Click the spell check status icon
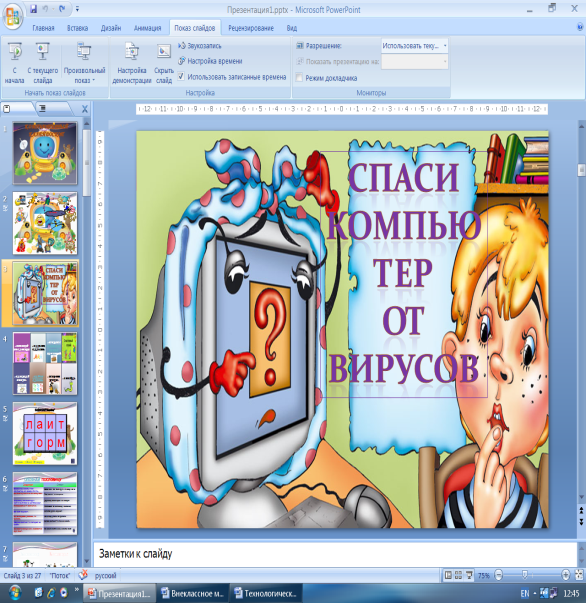586x603 pixels. (83, 575)
